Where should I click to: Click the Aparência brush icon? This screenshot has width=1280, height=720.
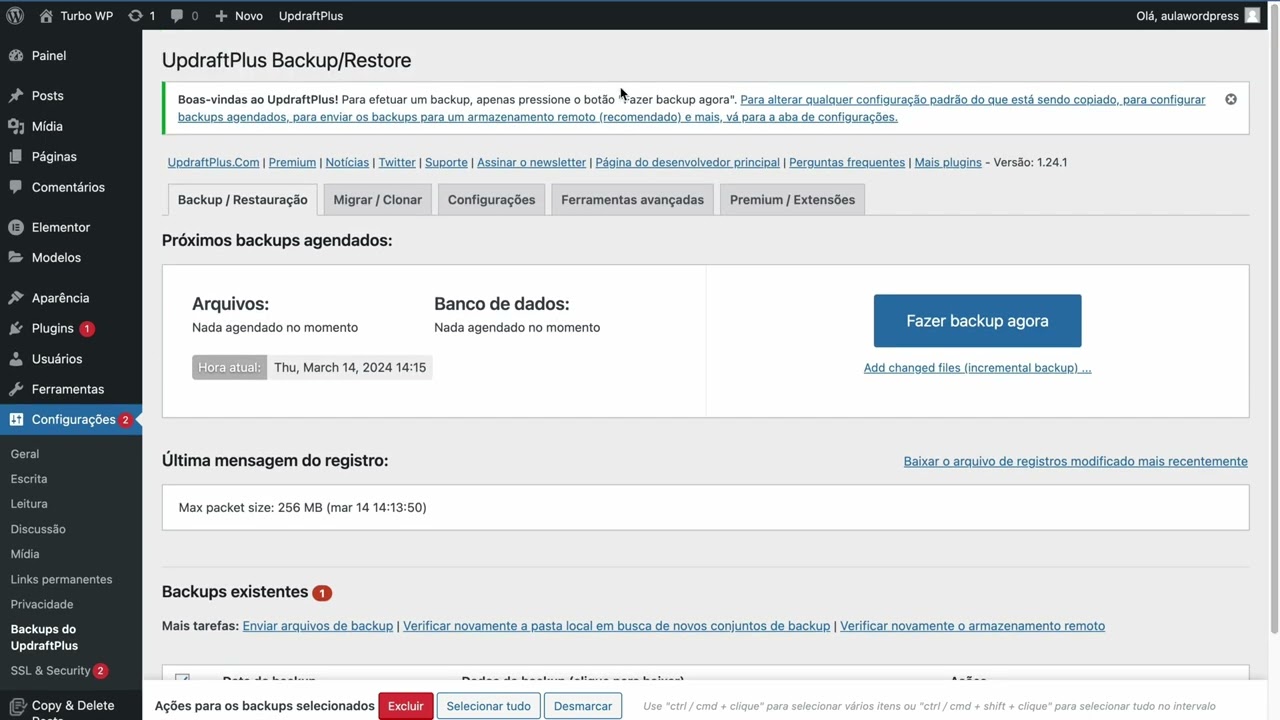[x=16, y=298]
